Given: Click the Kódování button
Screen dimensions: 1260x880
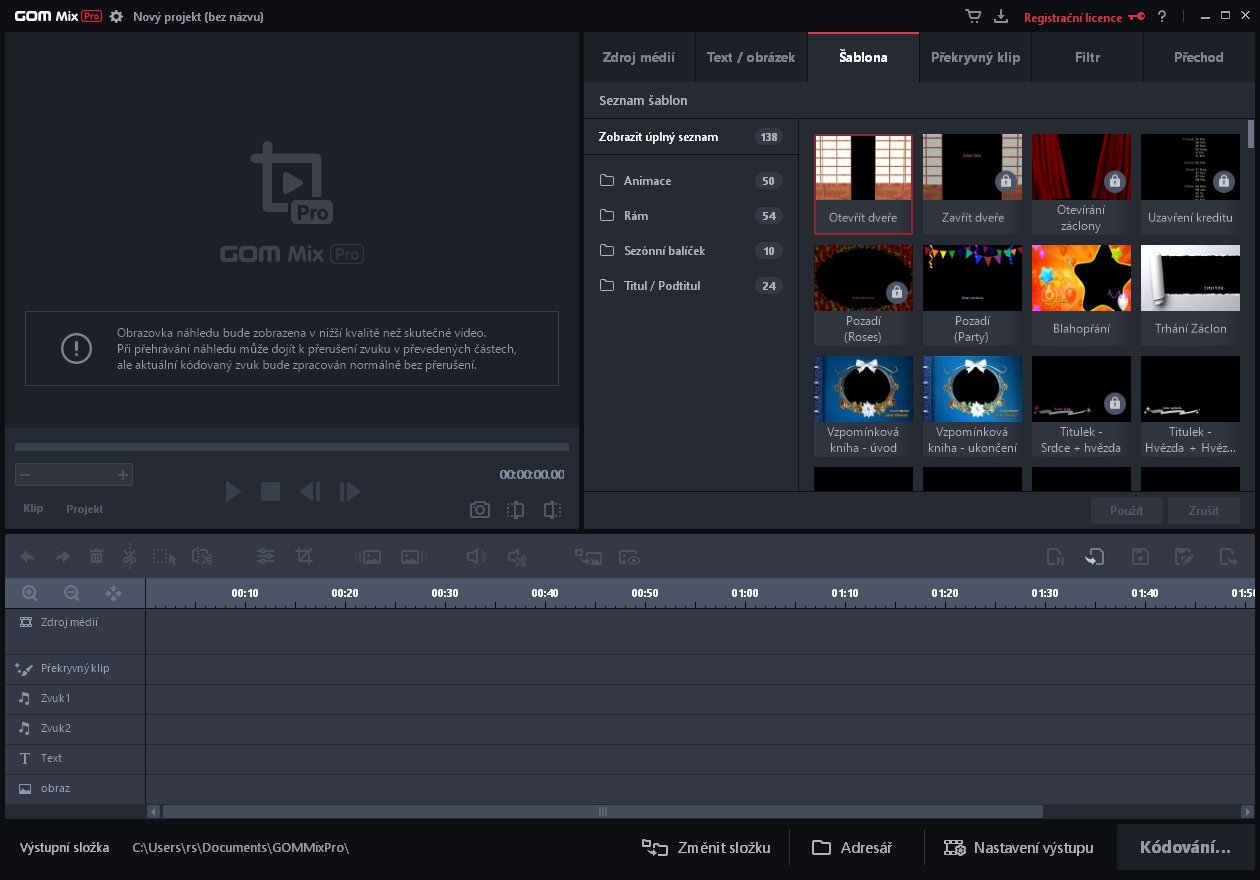Looking at the screenshot, I should pyautogui.click(x=1185, y=848).
